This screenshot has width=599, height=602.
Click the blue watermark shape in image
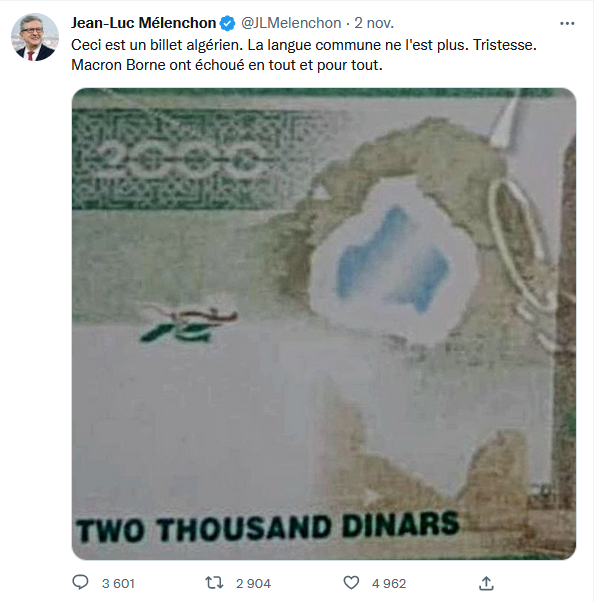(x=393, y=258)
